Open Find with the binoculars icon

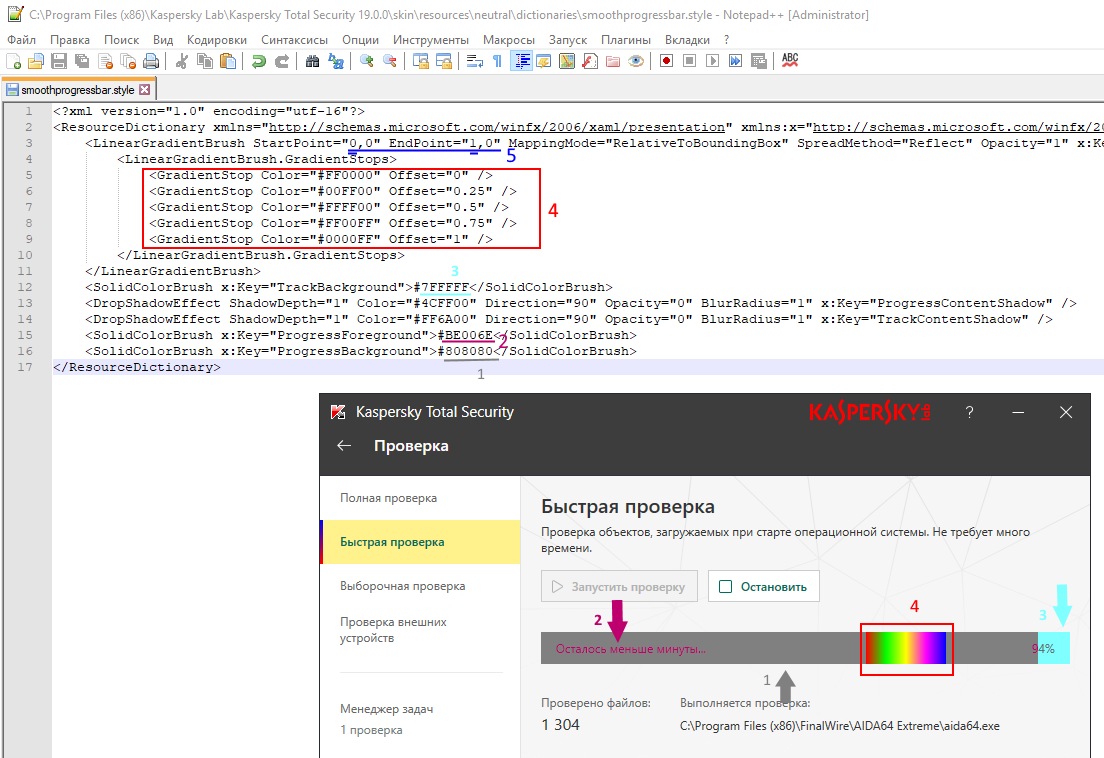point(312,61)
